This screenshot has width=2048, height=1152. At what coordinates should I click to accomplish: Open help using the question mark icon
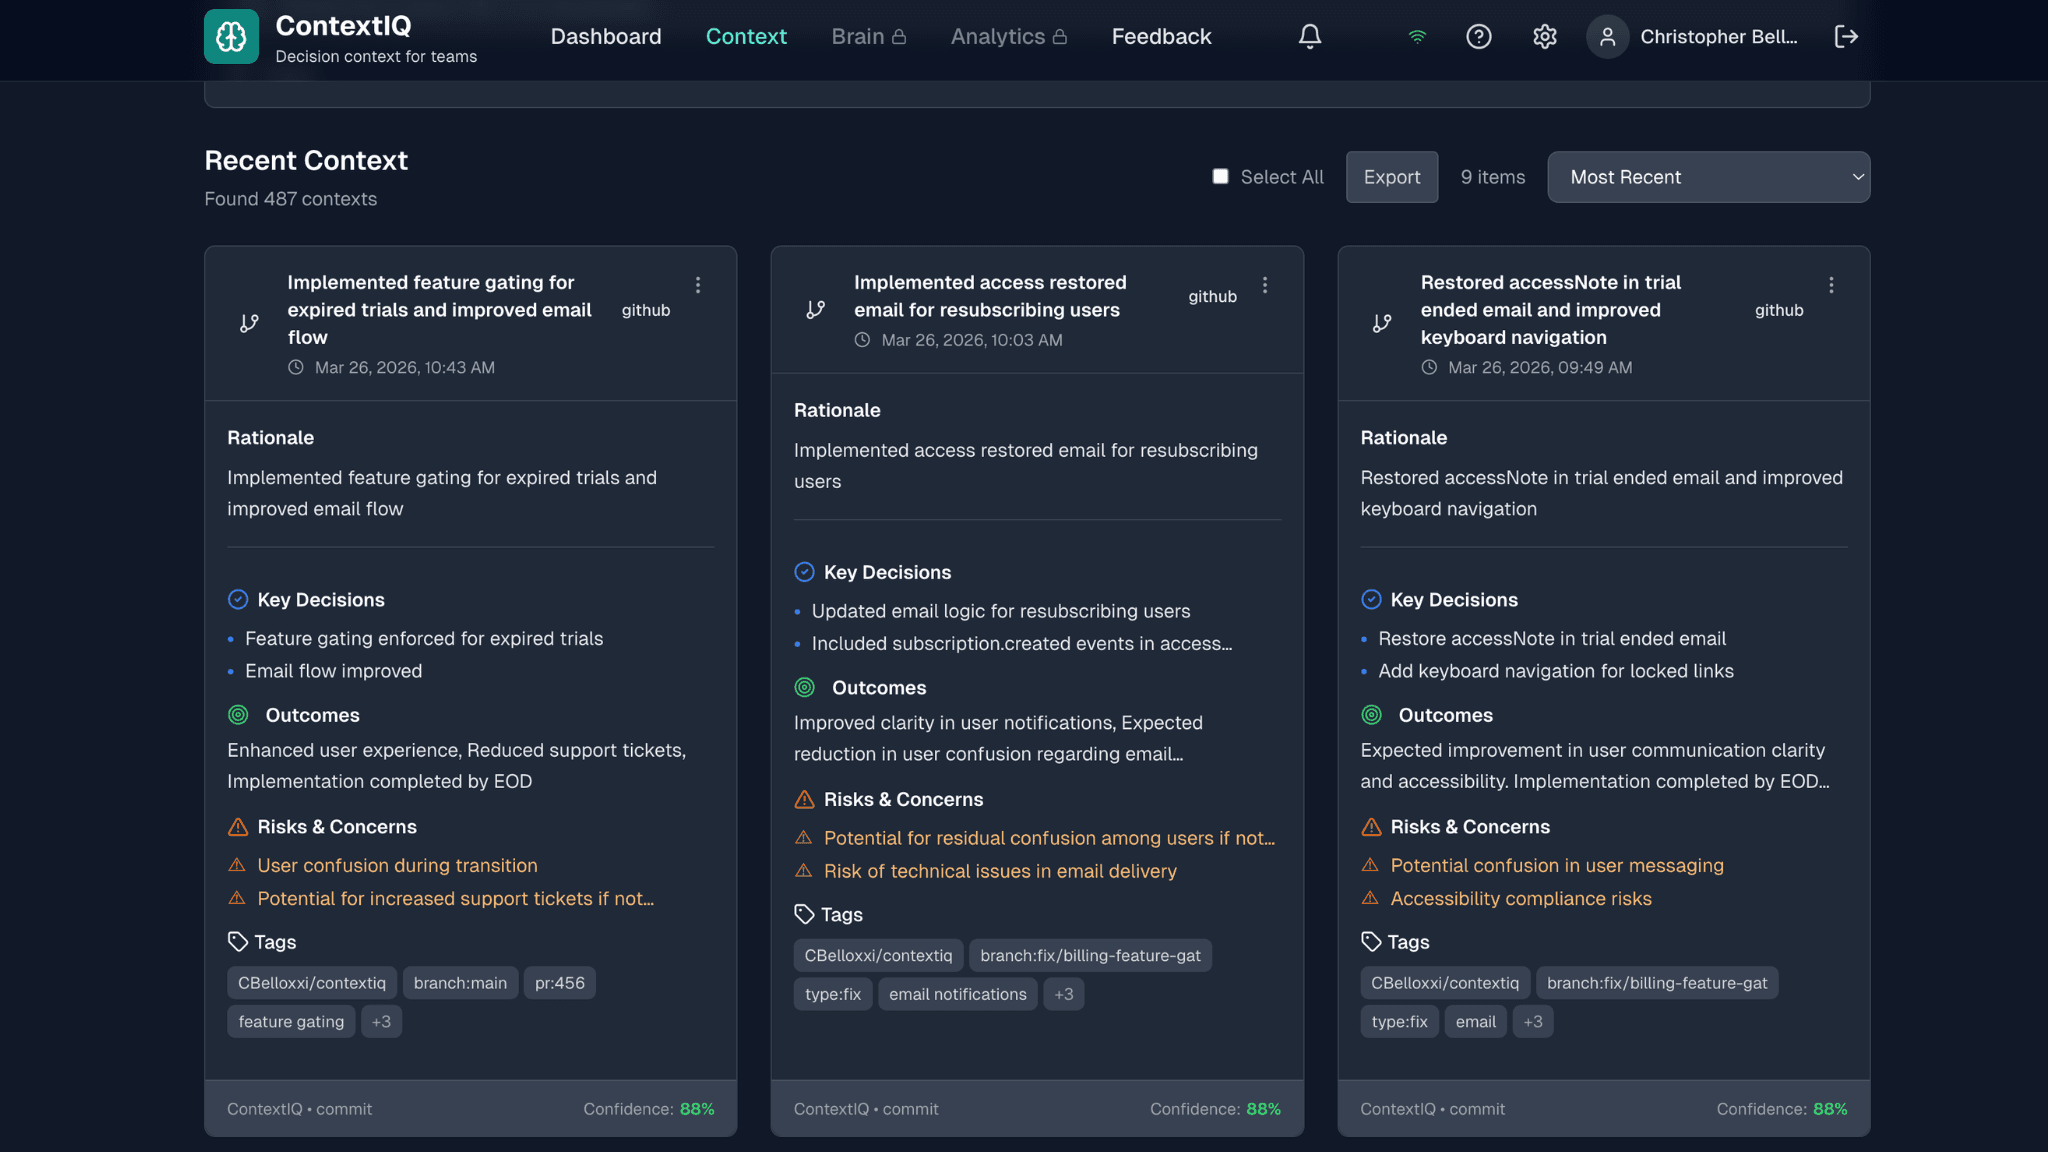tap(1479, 36)
